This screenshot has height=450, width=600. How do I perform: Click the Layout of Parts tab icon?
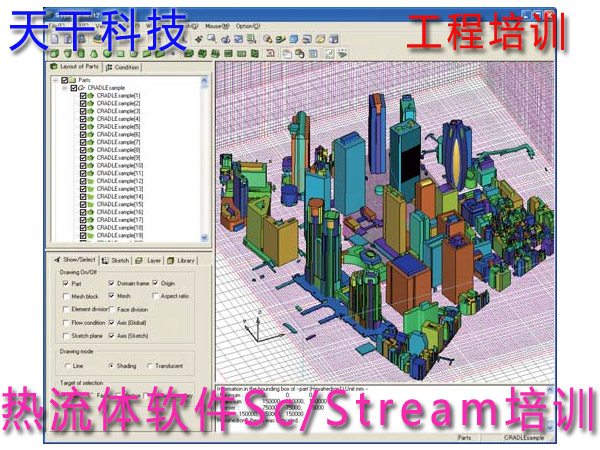point(55,67)
